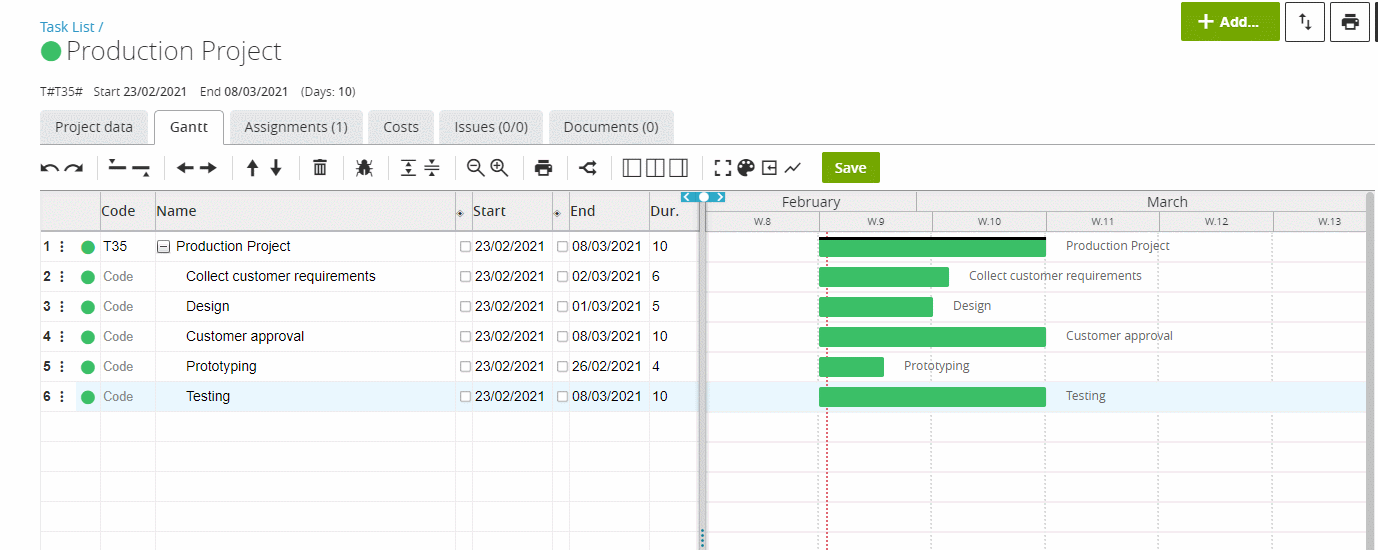Screen dimensions: 1378x550
Task: Follow the Task List breadcrumb link
Action: (67, 27)
